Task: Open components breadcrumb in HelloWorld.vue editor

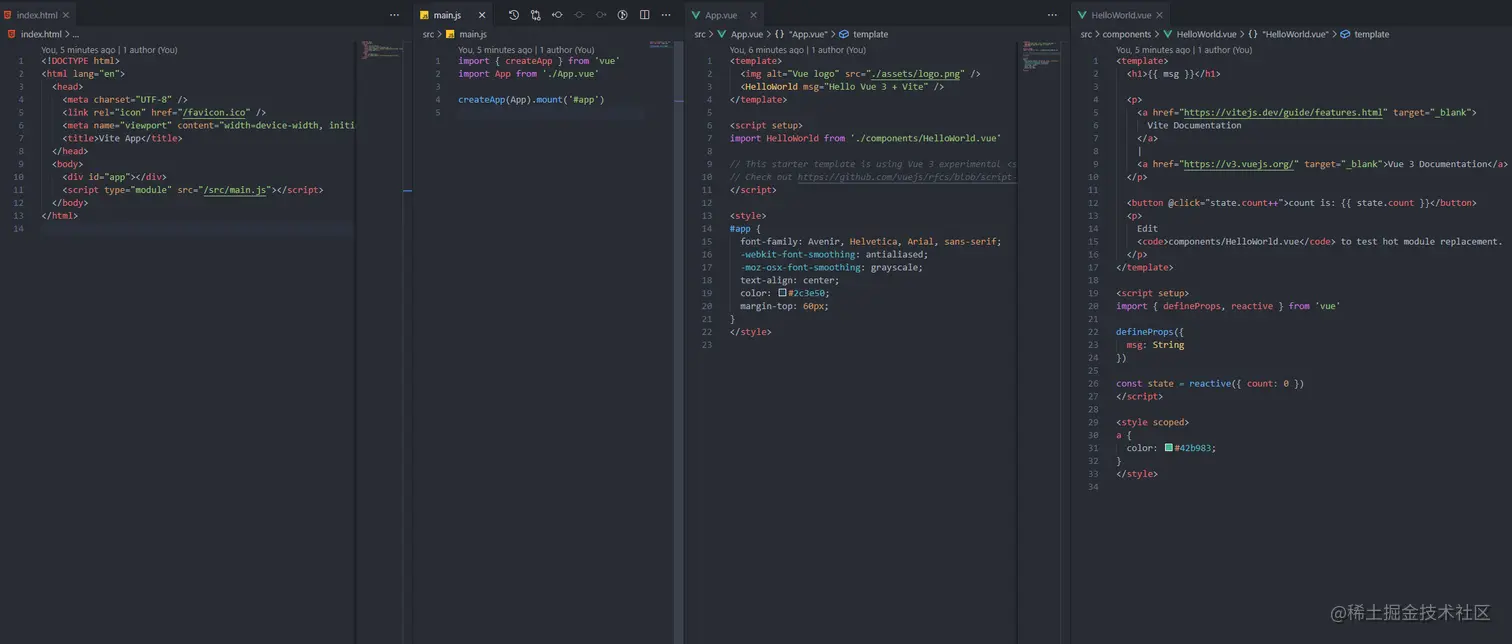Action: pos(1127,34)
